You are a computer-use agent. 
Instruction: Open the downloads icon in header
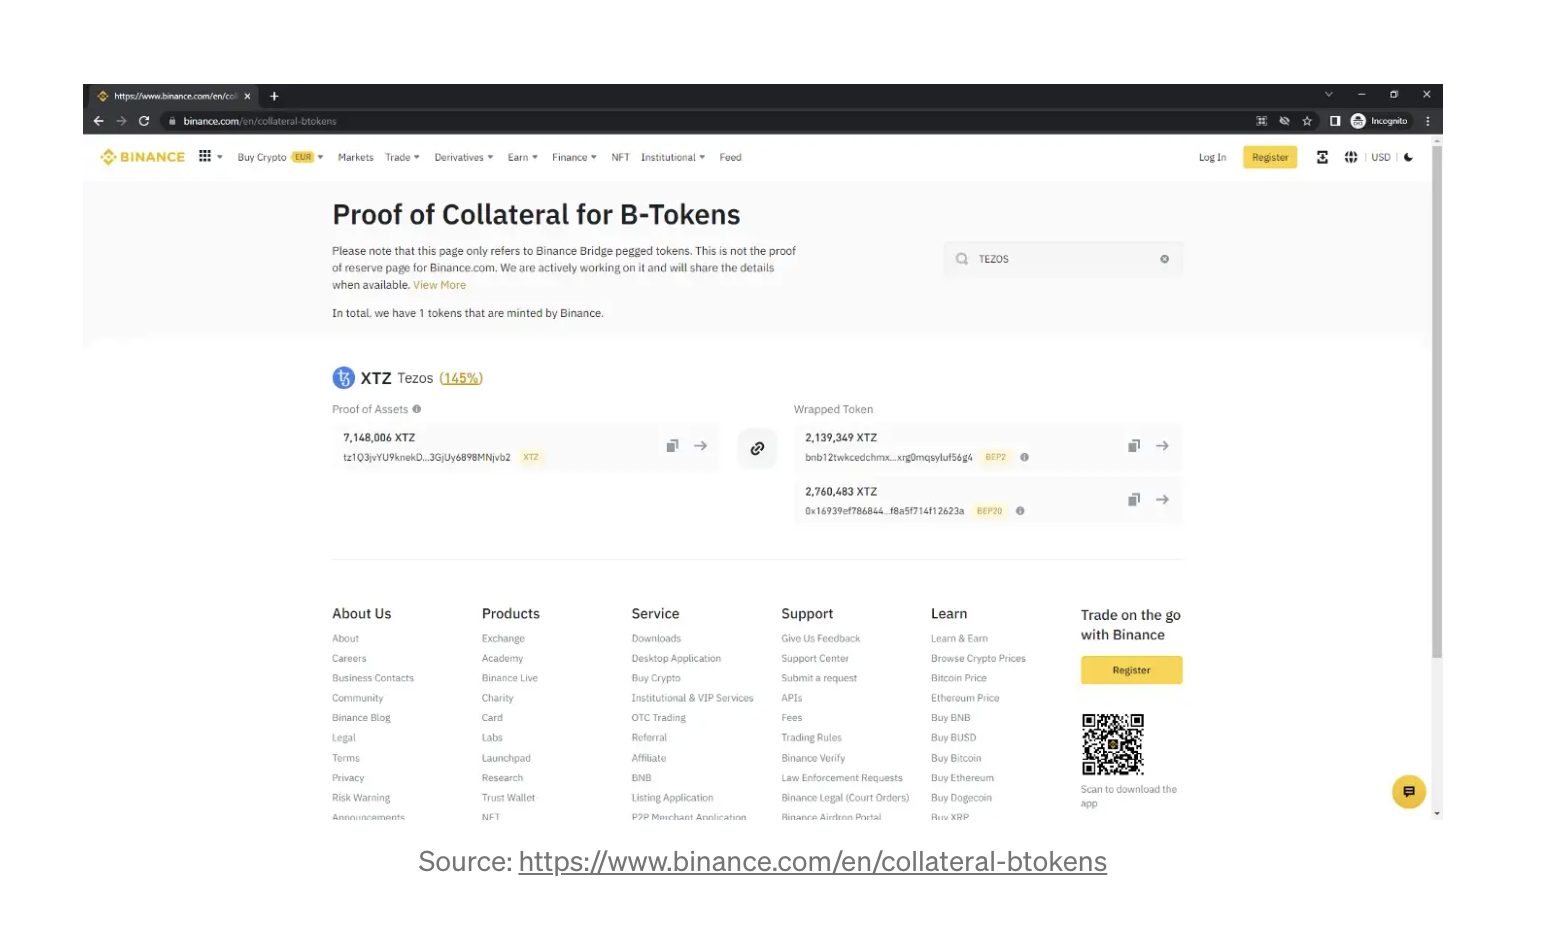pos(1322,157)
